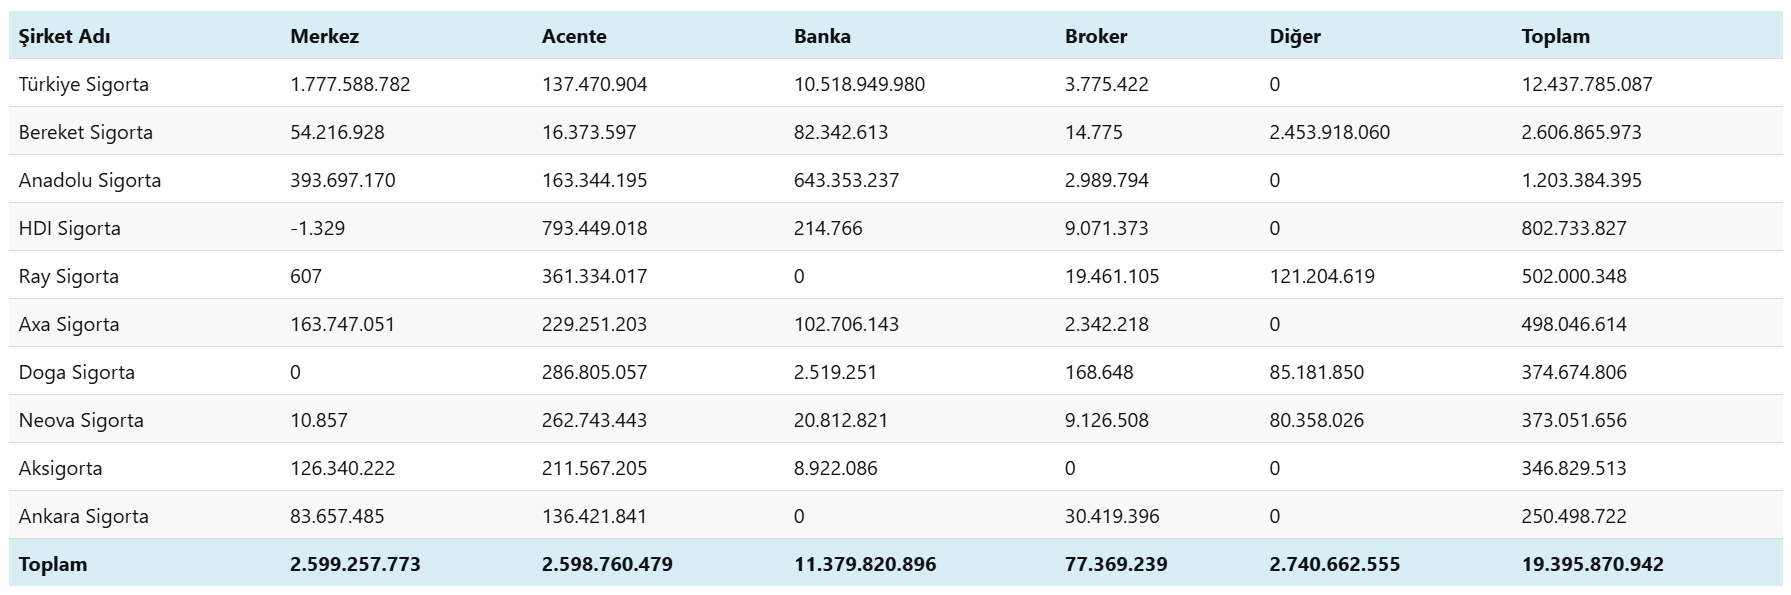Viewport: 1791px width, 595px height.
Task: Select the Ray Sigorta row name
Action: point(69,276)
